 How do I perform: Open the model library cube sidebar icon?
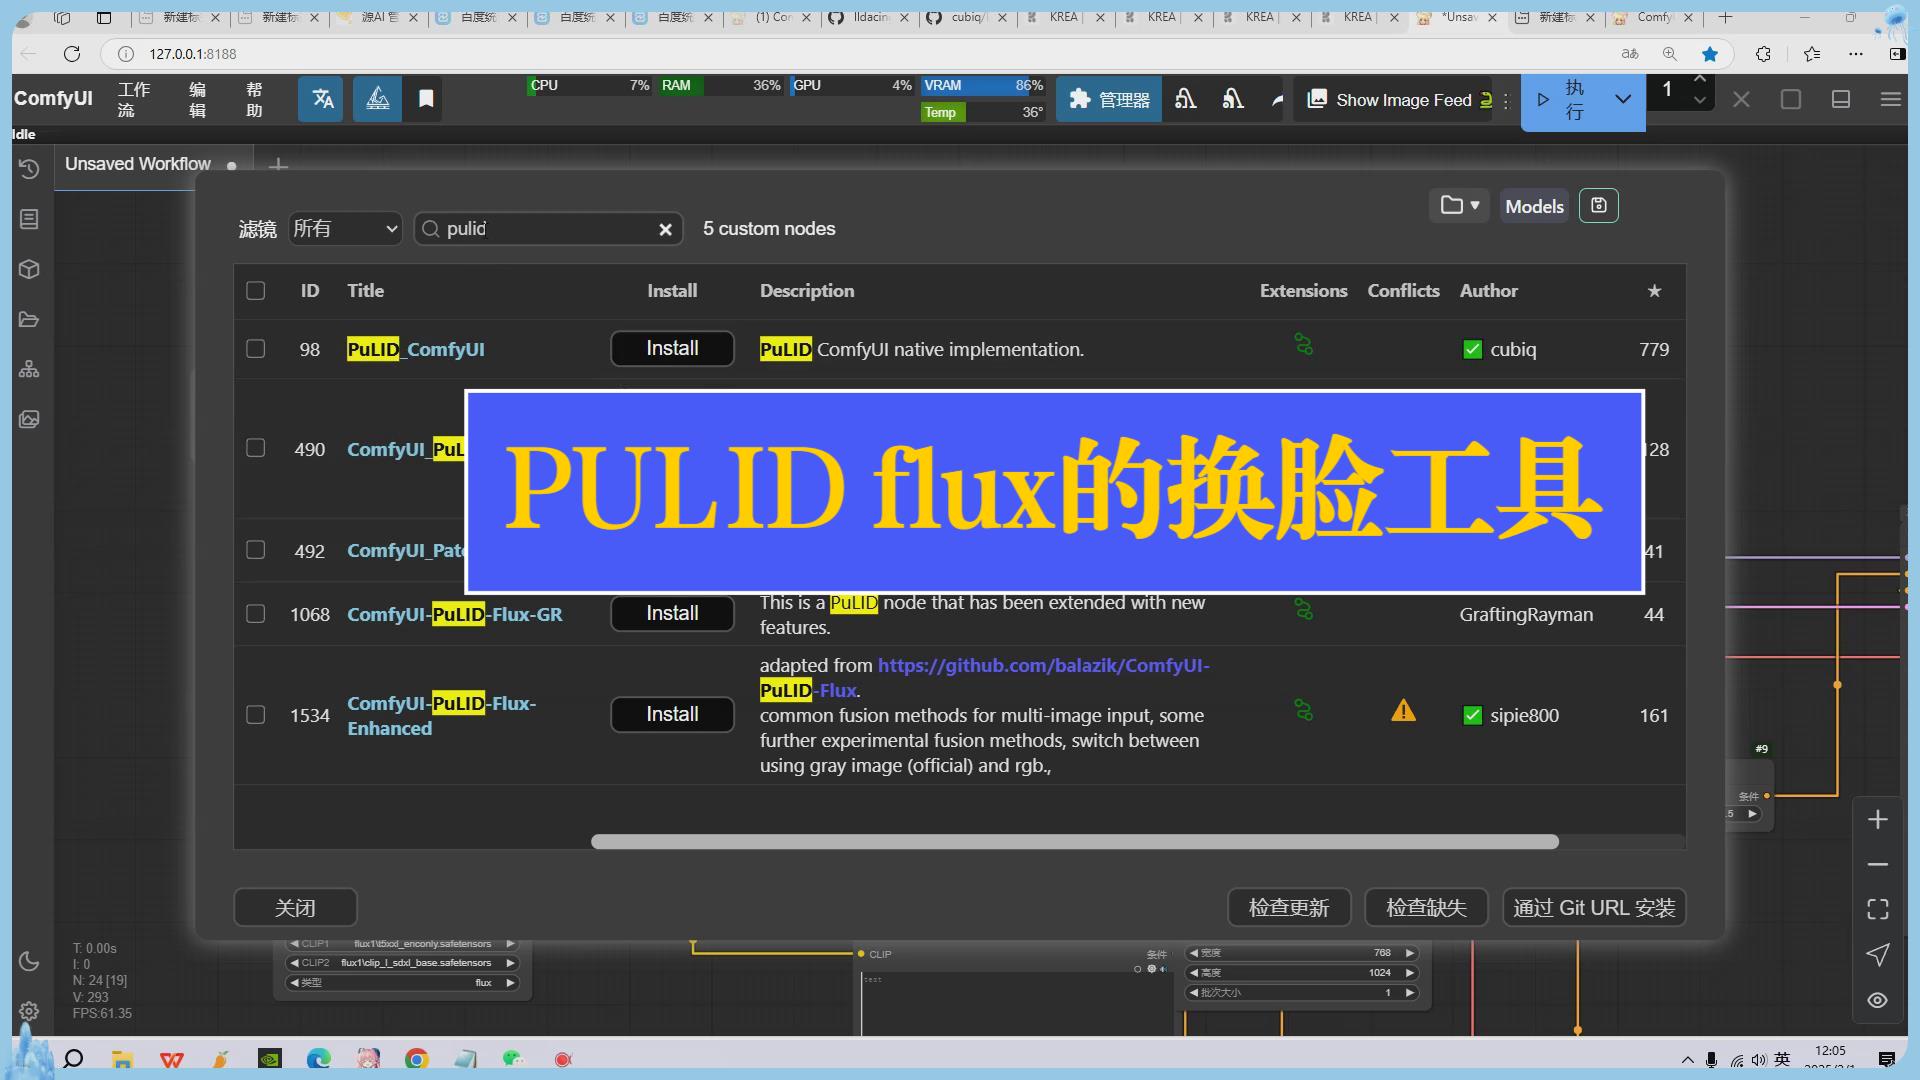coord(29,269)
